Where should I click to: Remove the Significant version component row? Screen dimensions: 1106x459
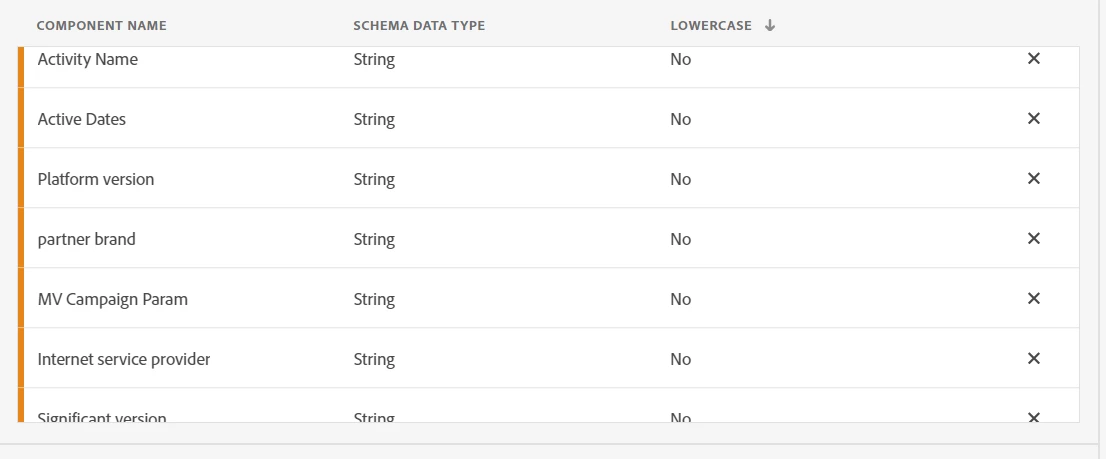(x=1034, y=416)
